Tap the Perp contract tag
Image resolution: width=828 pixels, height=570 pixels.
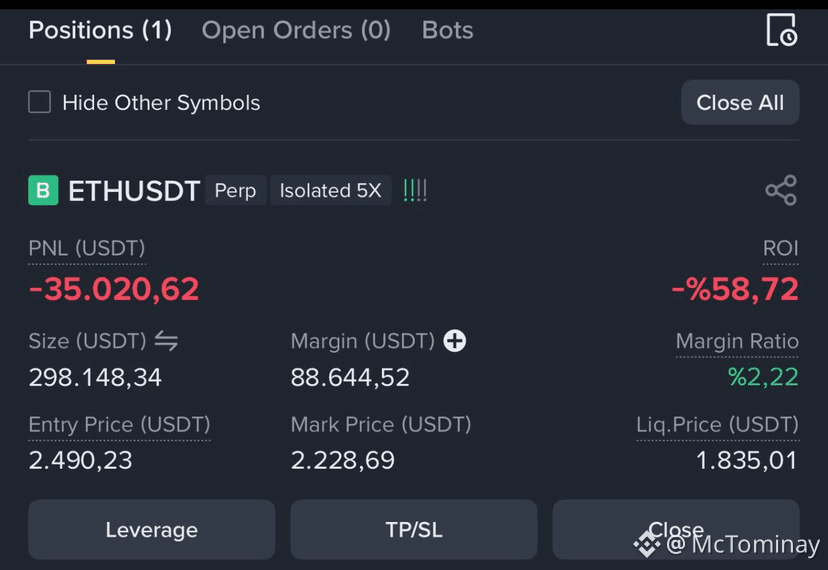(x=236, y=190)
